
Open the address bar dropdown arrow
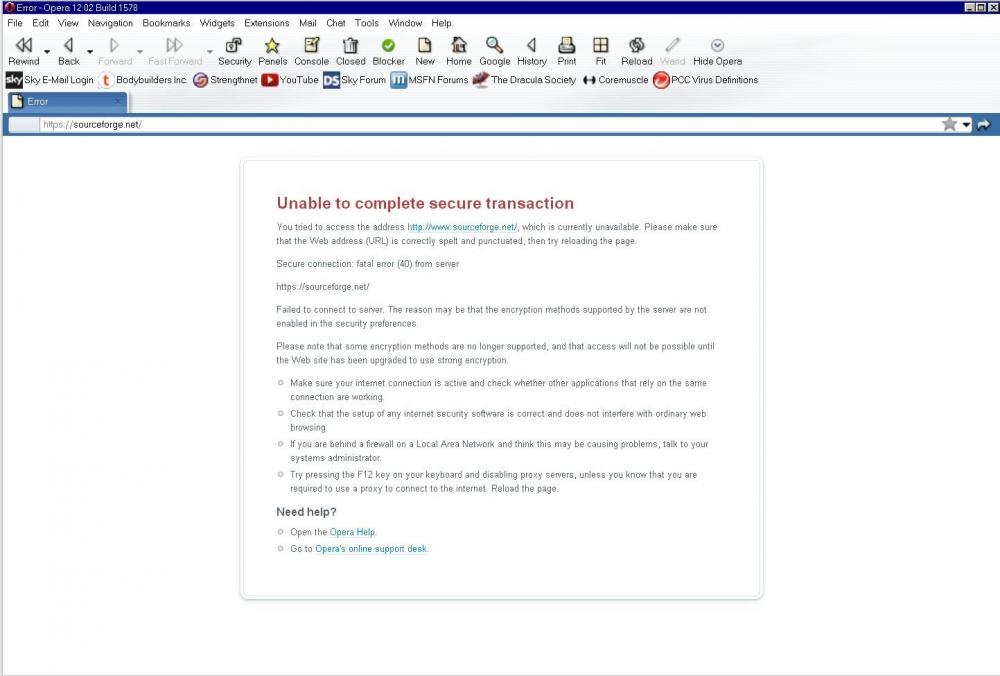tap(966, 125)
